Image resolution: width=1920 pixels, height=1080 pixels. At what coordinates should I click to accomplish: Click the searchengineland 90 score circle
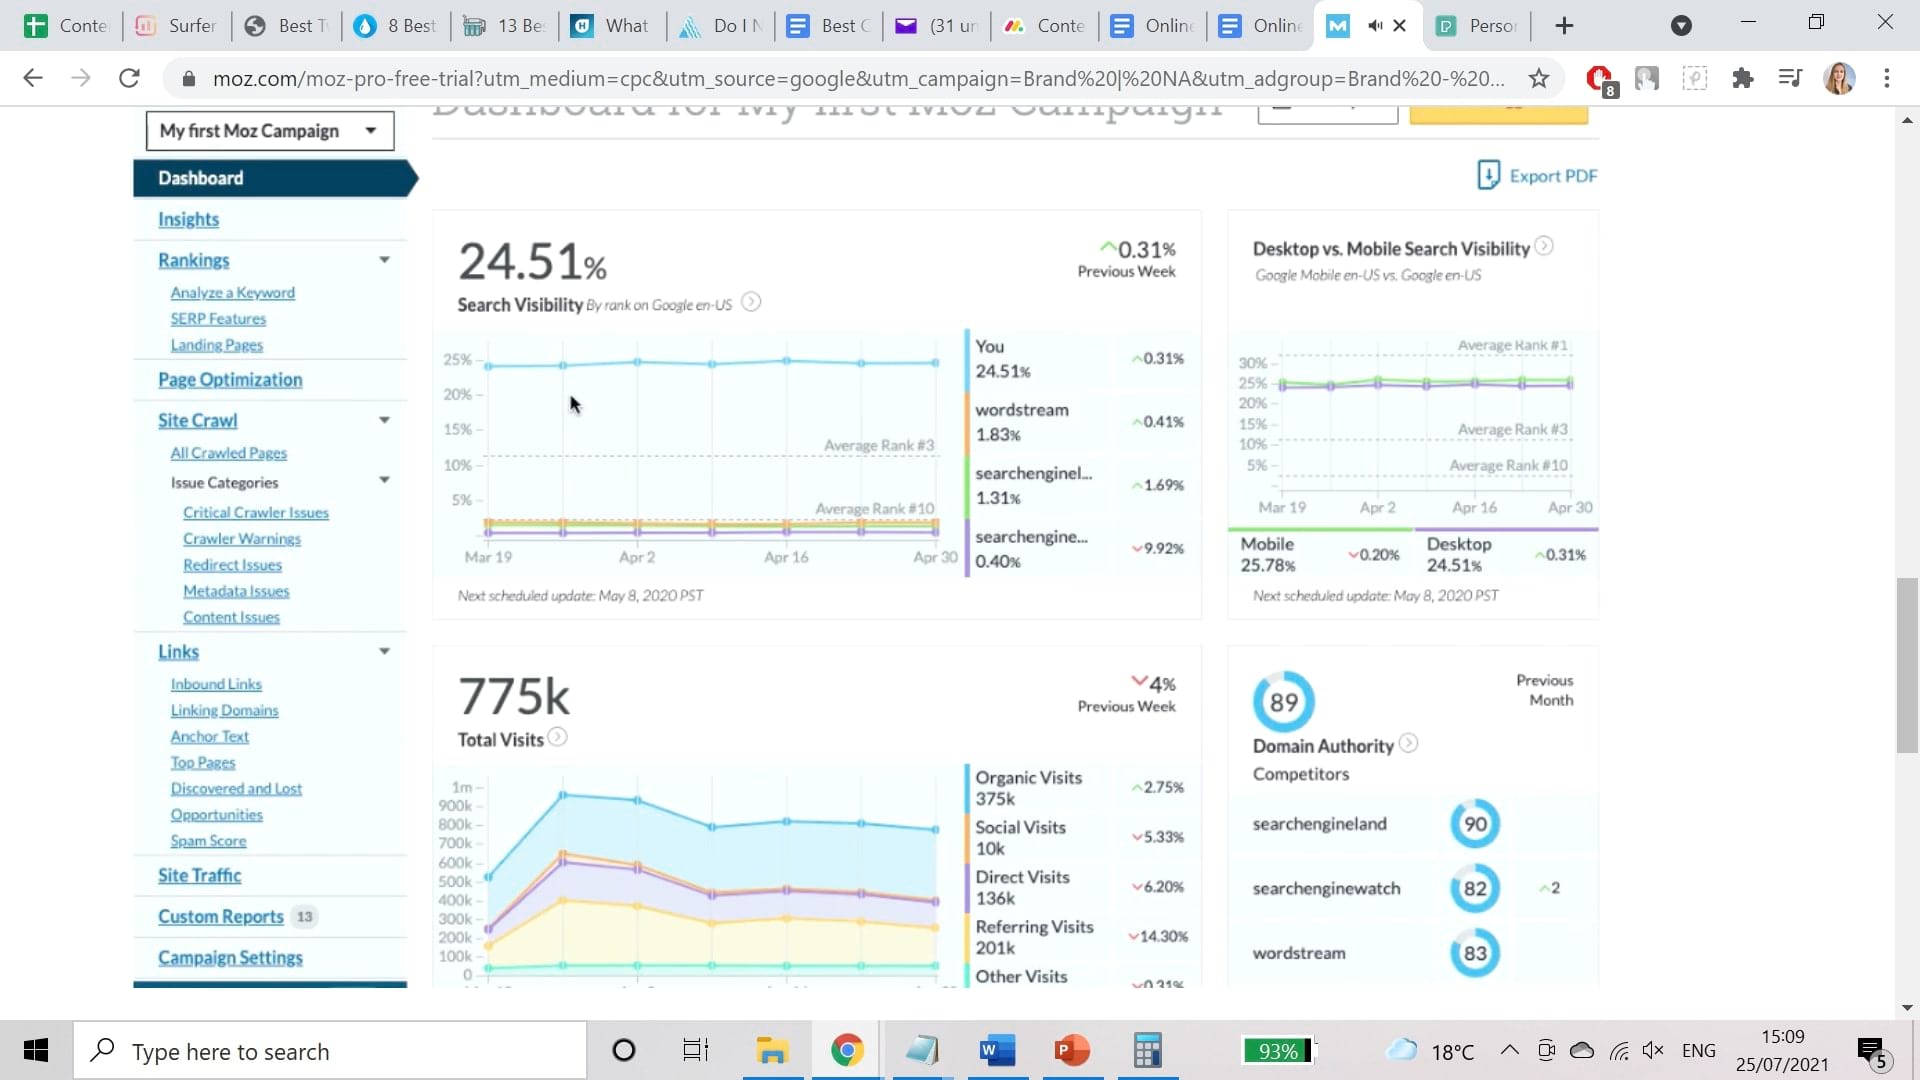[x=1475, y=824]
